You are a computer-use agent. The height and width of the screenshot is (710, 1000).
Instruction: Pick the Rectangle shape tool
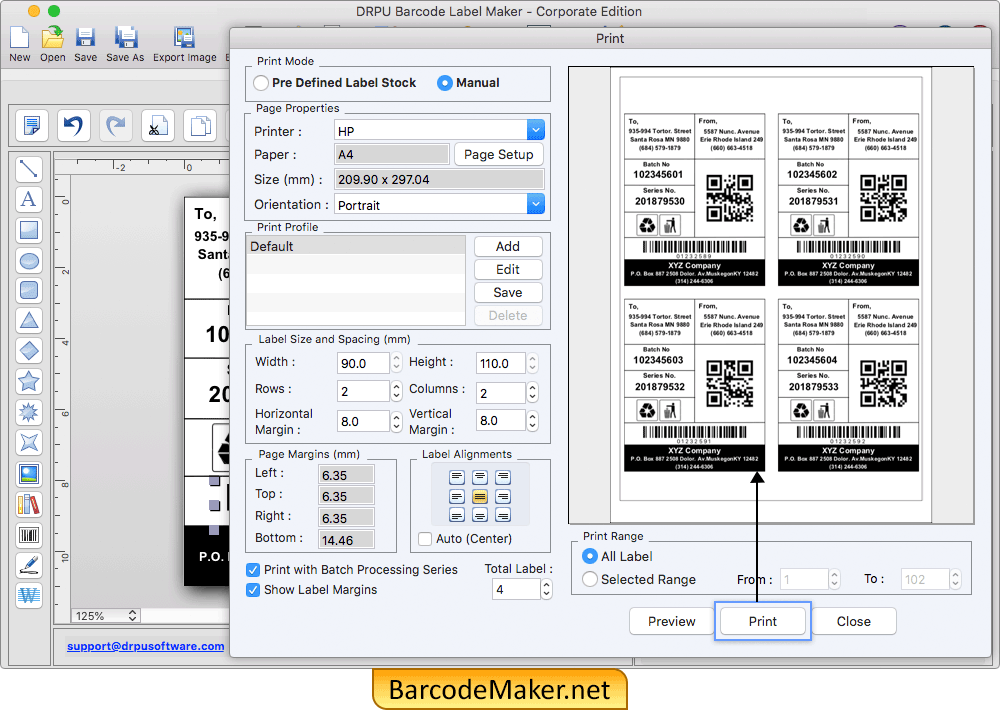pyautogui.click(x=29, y=230)
